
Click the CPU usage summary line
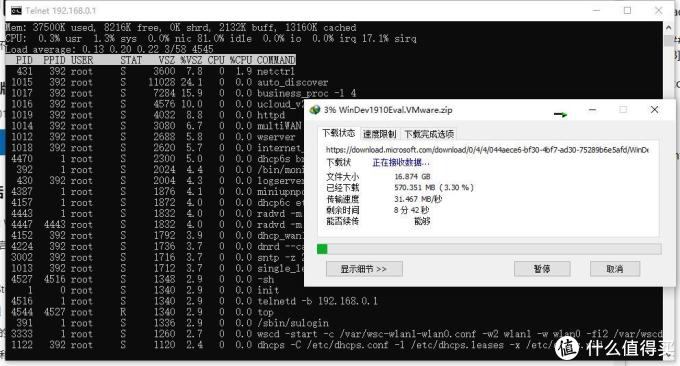pyautogui.click(x=211, y=39)
